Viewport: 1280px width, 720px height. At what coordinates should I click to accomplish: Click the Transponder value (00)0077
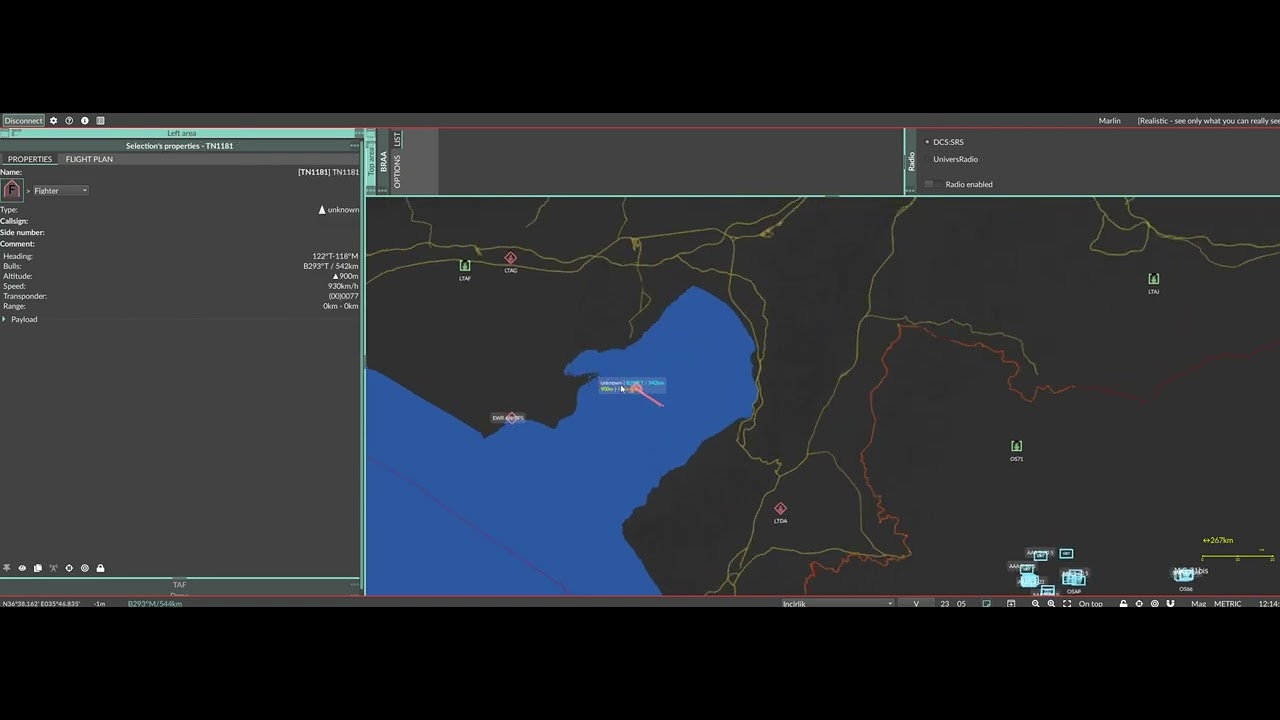[343, 296]
